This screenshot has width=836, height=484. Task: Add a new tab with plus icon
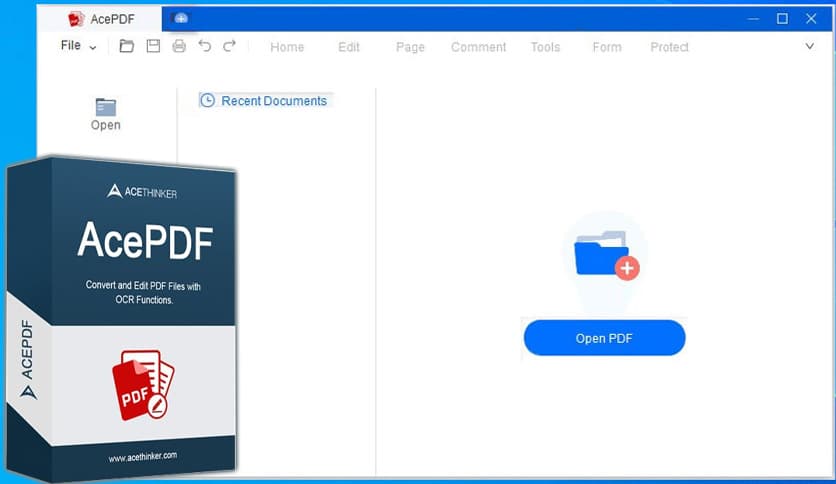pos(181,19)
